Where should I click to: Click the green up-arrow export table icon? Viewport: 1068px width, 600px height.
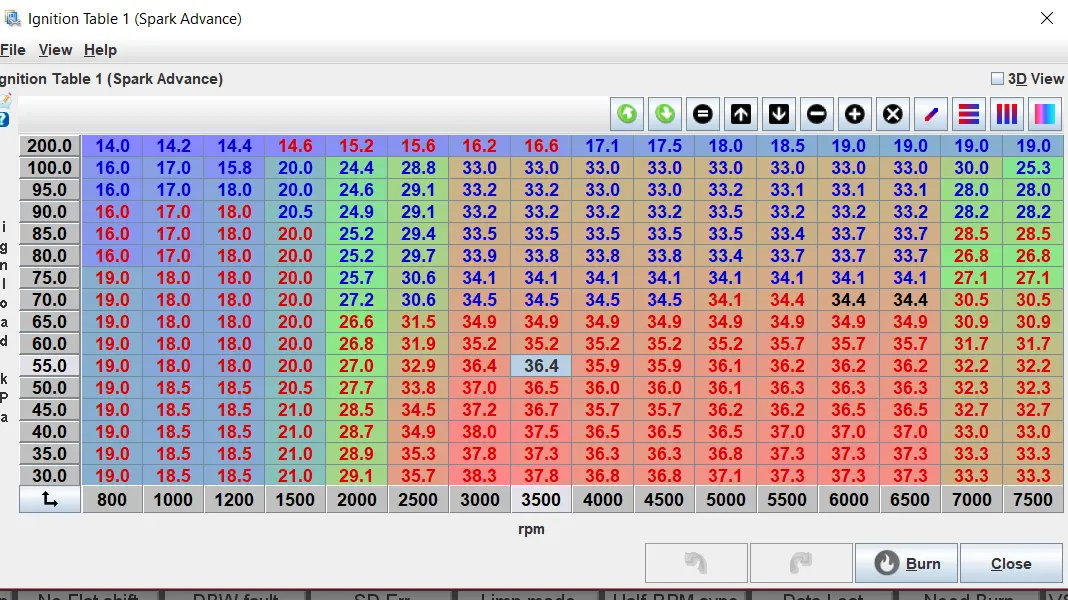pos(627,114)
